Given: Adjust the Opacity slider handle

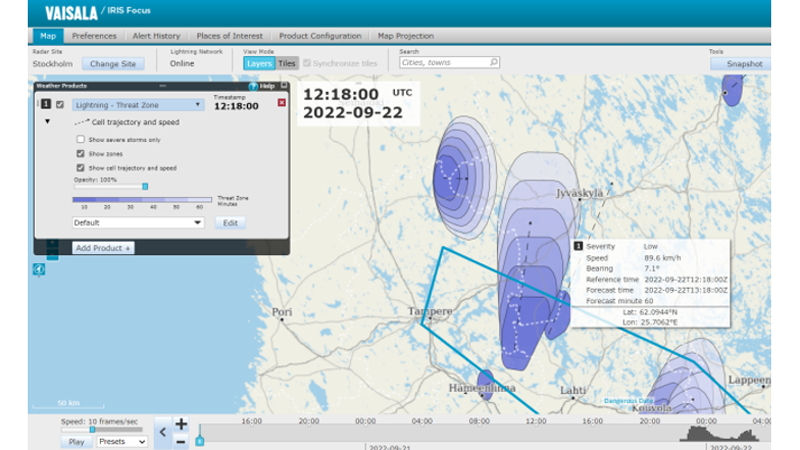Looking at the screenshot, I should (x=145, y=186).
